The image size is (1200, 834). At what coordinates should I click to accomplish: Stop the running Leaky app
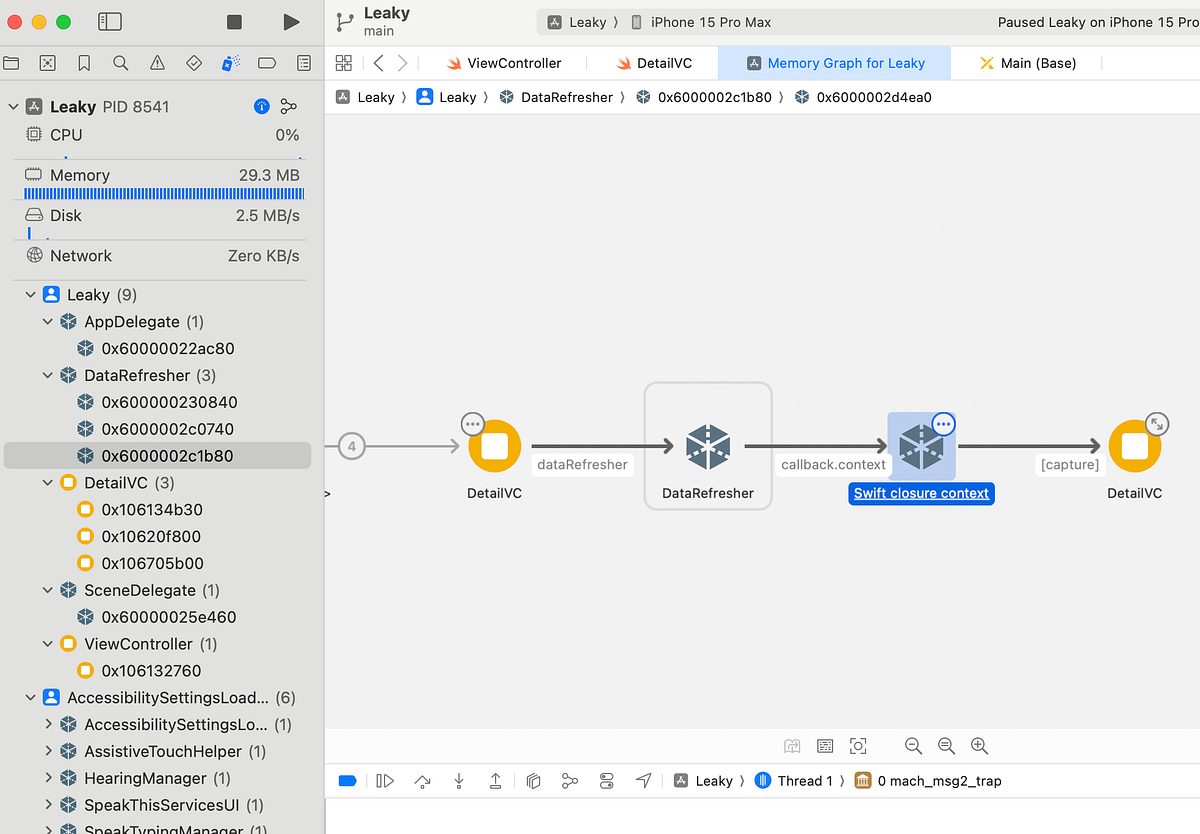pos(233,20)
